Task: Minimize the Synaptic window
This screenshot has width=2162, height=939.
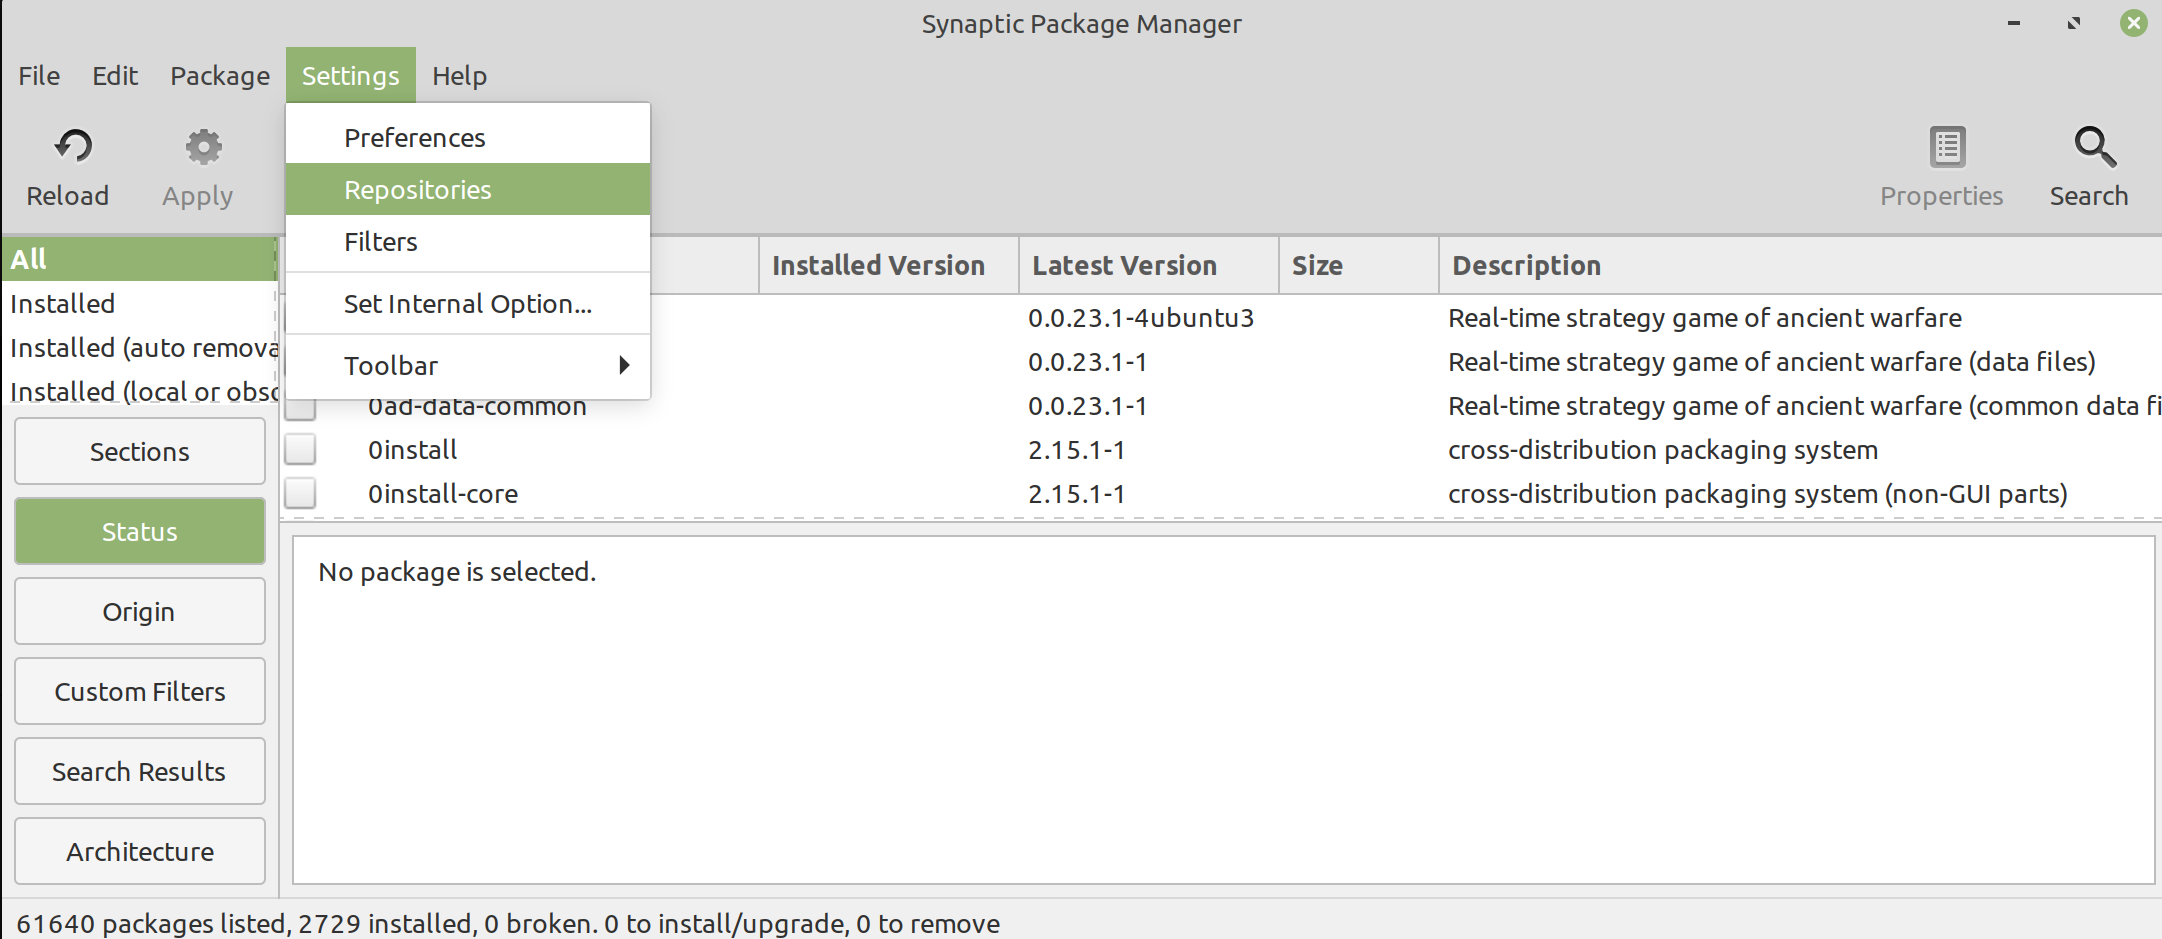Action: pos(2014,23)
